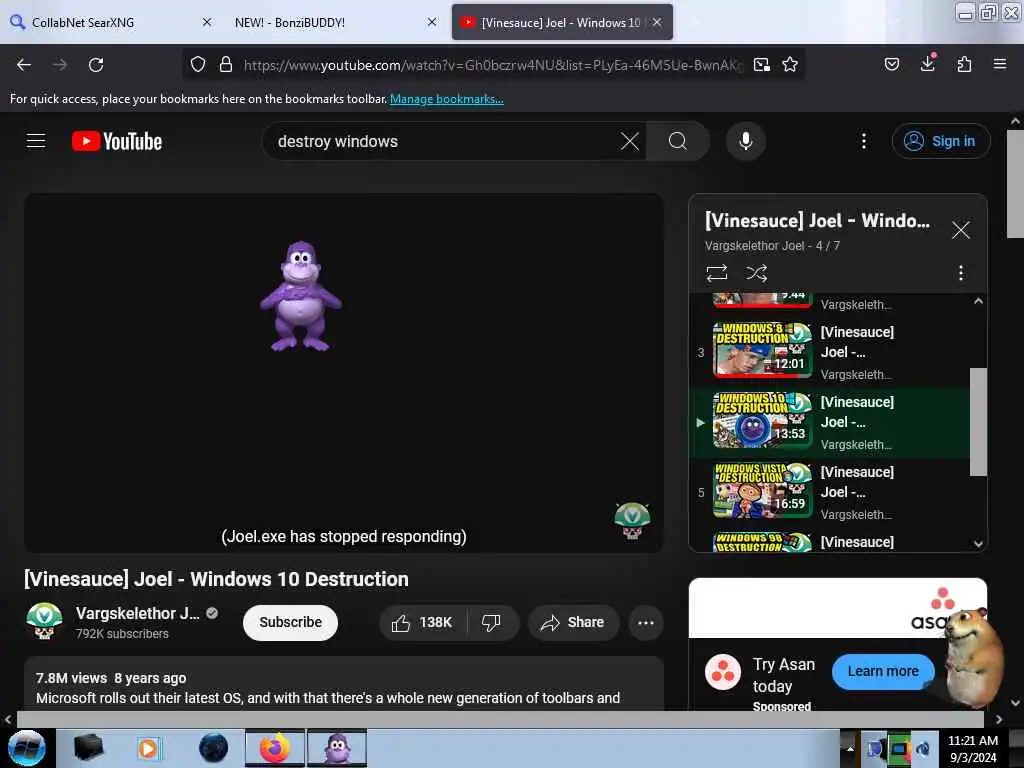Play Windows 8 Destruction playlist video
1024x768 pixels.
click(829, 352)
